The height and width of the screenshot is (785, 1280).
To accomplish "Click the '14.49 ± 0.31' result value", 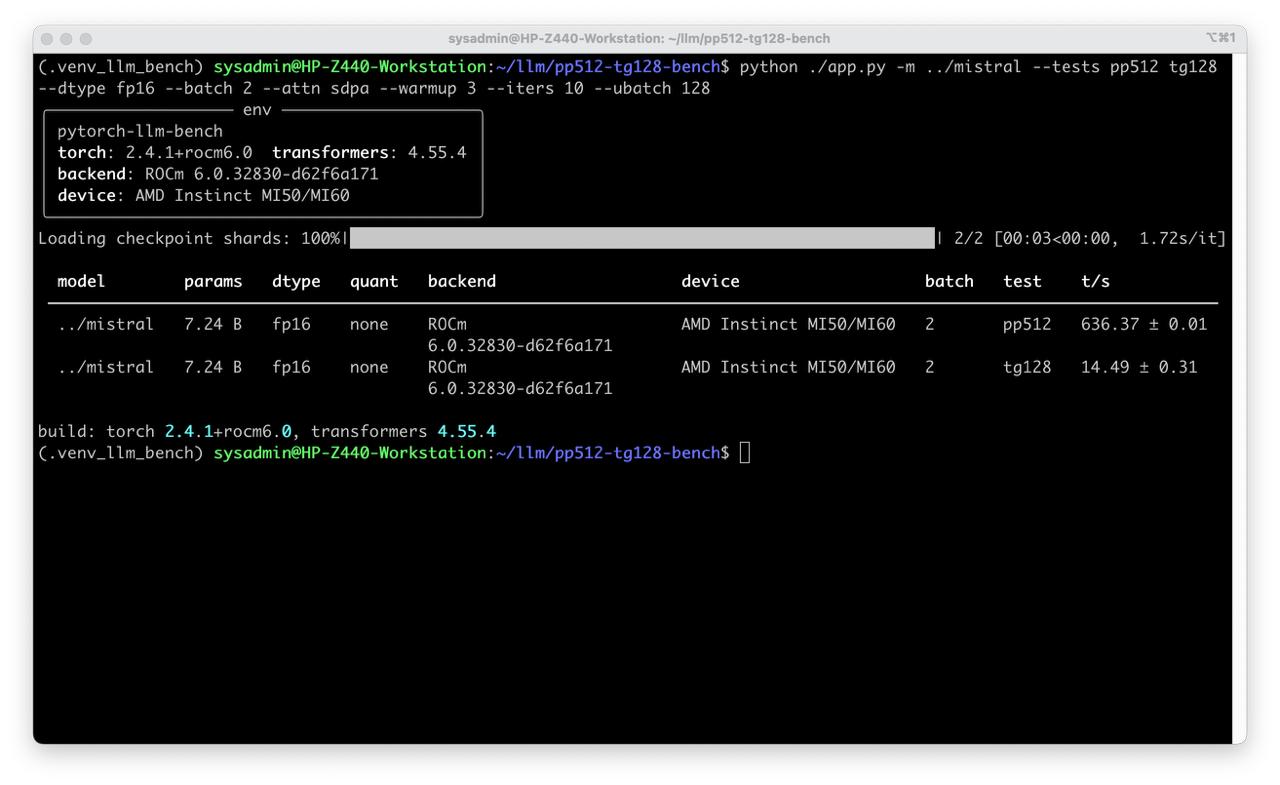I will click(1139, 367).
